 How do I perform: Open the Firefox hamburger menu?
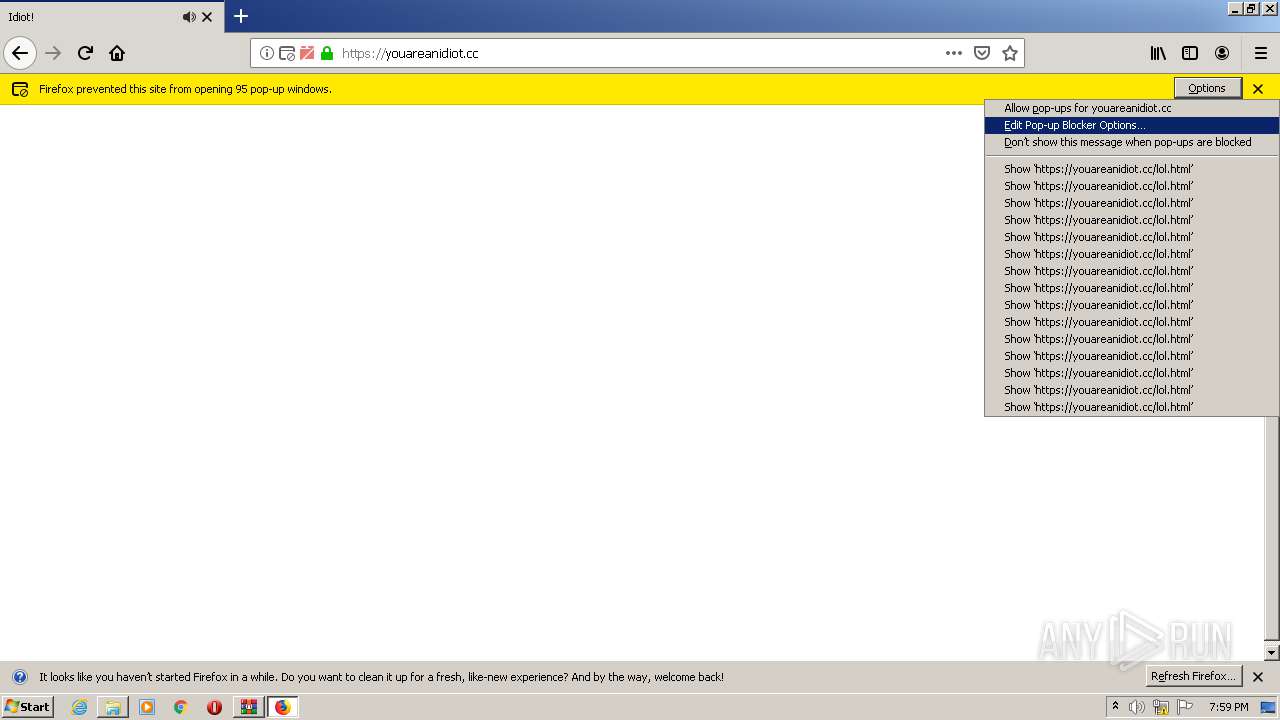tap(1261, 53)
